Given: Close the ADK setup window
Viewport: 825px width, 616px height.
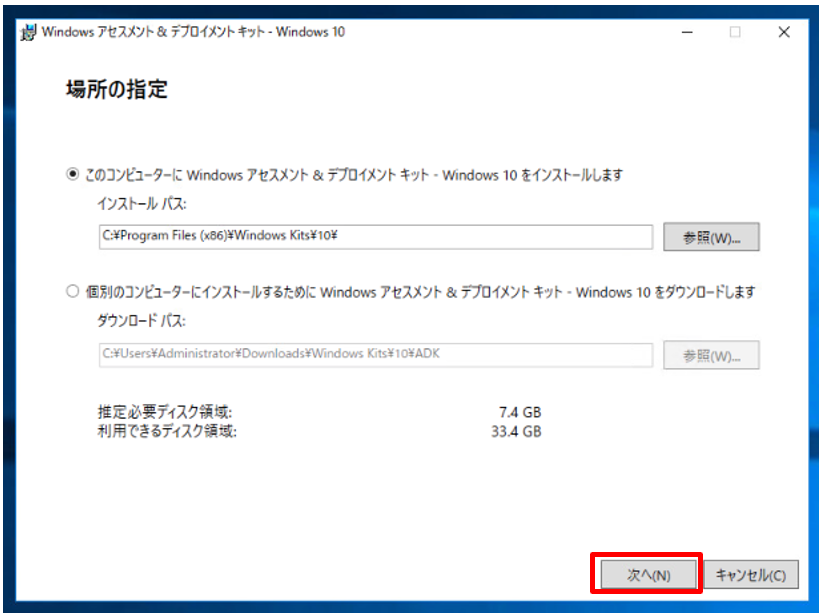Looking at the screenshot, I should (784, 32).
